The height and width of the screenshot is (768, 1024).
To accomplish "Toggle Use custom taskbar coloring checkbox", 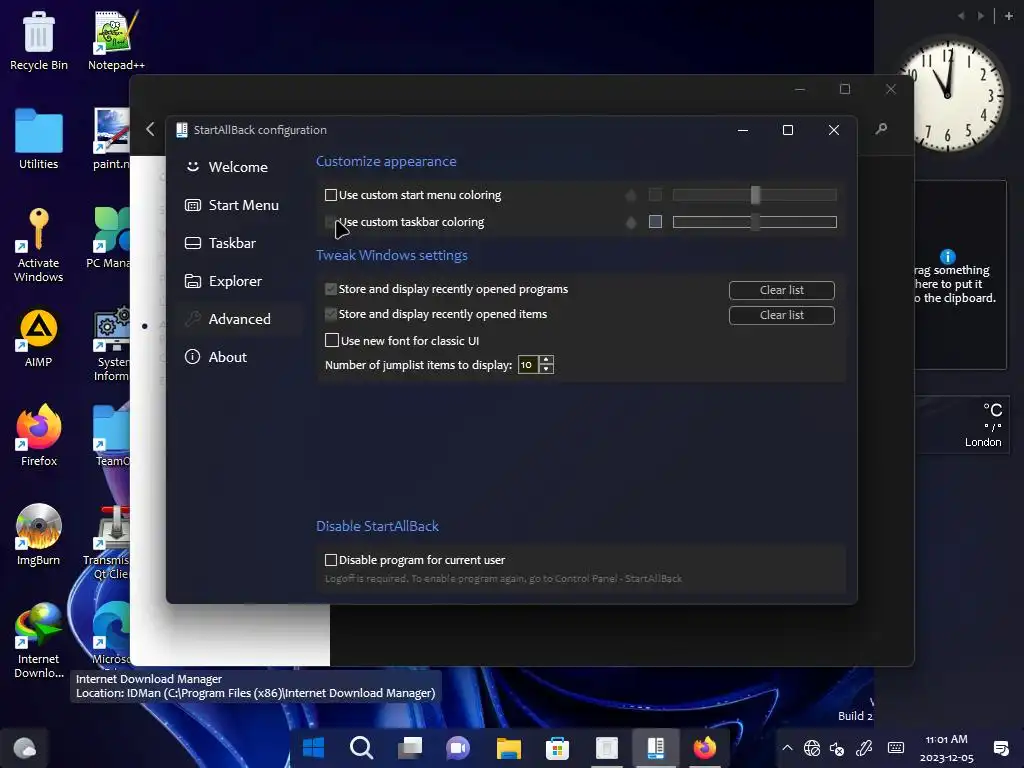I will tap(330, 222).
